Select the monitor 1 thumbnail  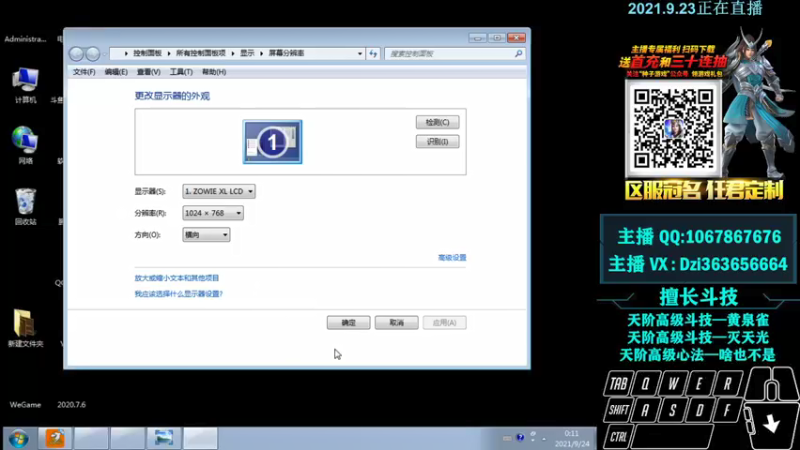(272, 142)
